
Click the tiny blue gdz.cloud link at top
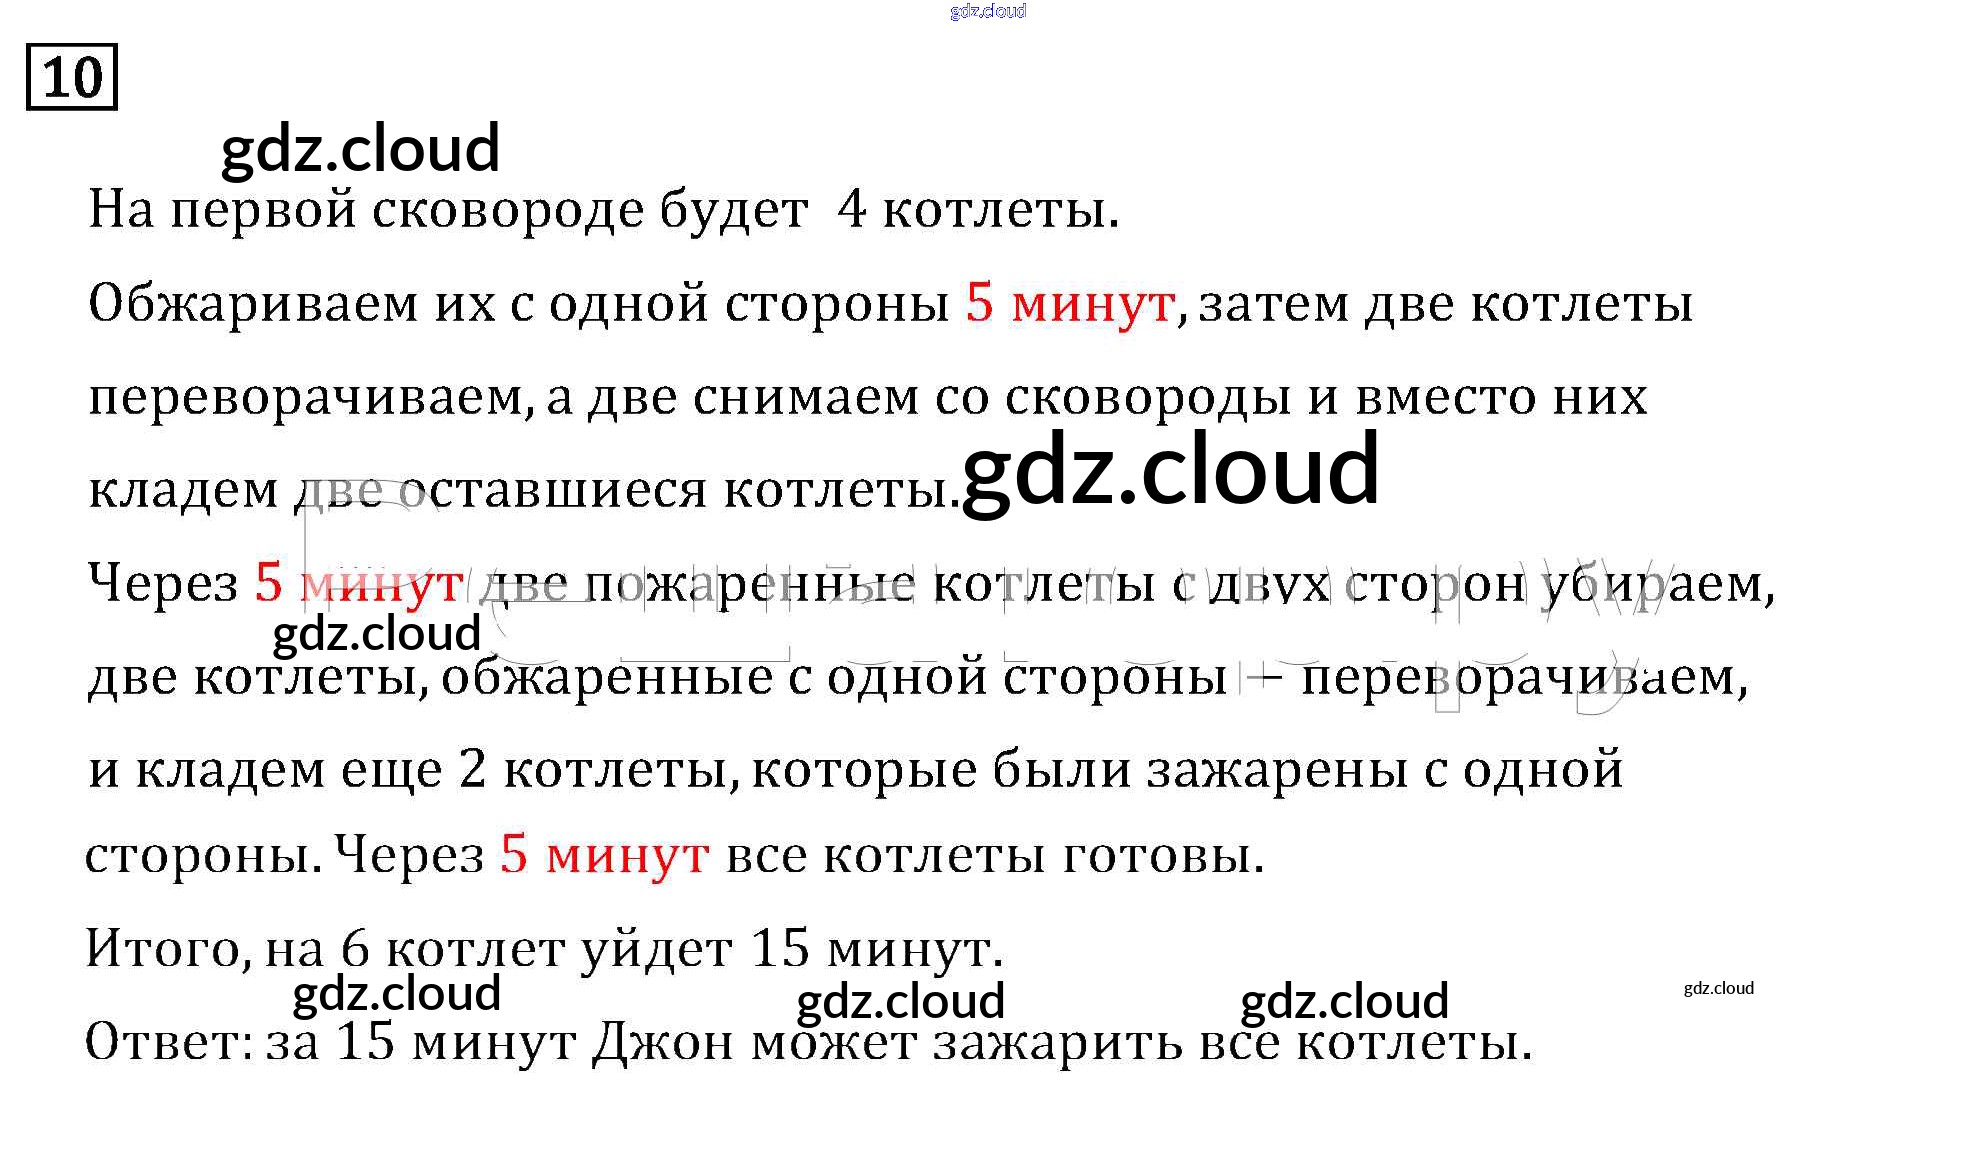point(987,11)
